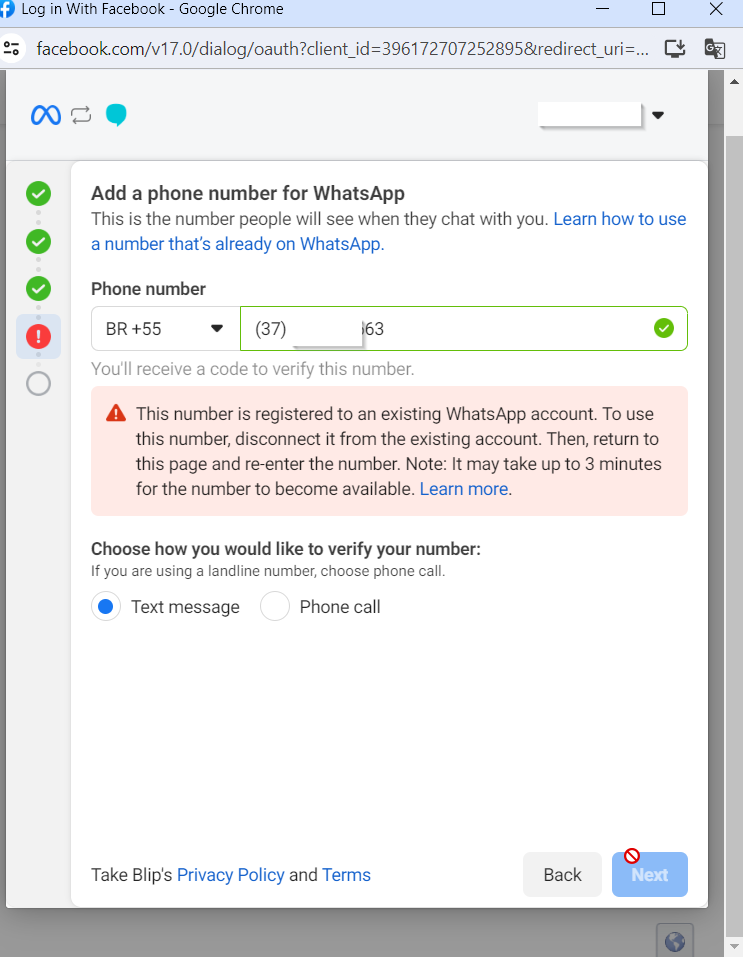Click the Phone number field label

coord(148,289)
